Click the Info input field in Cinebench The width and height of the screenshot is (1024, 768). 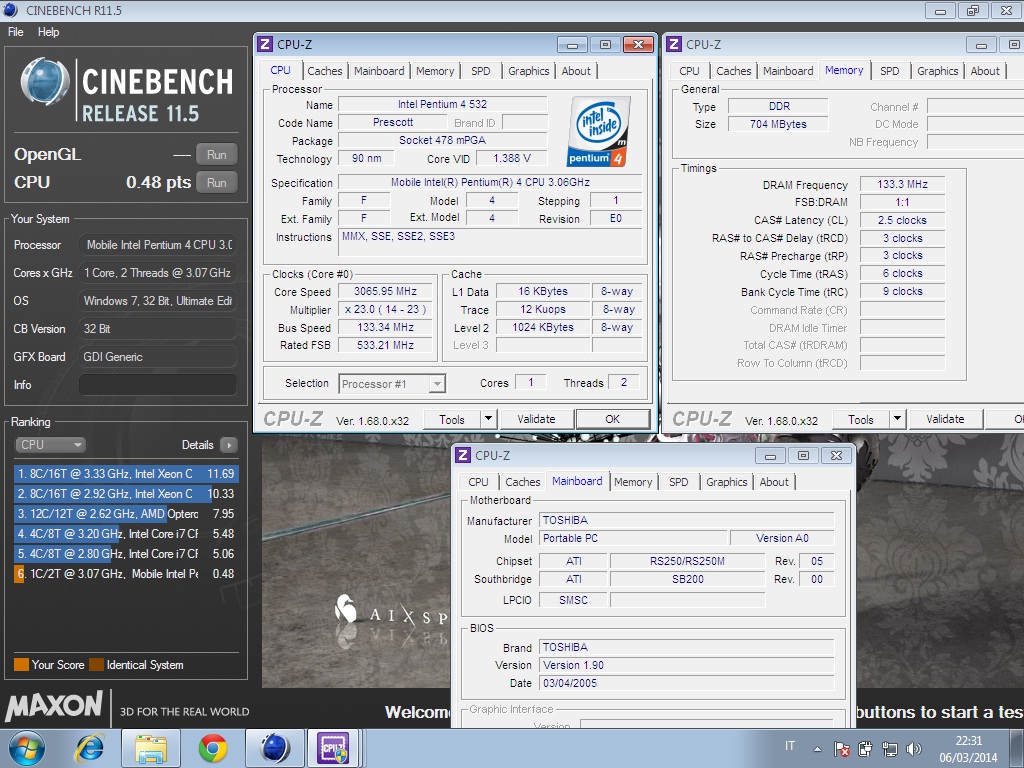[157, 385]
